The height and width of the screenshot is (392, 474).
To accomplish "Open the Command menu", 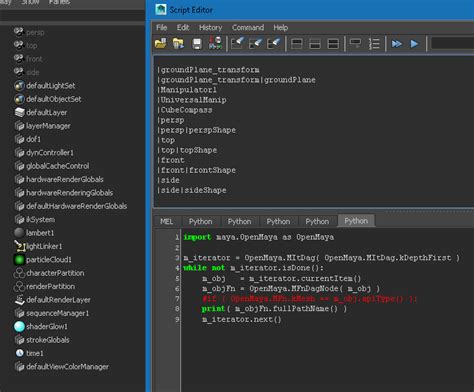I will point(248,28).
